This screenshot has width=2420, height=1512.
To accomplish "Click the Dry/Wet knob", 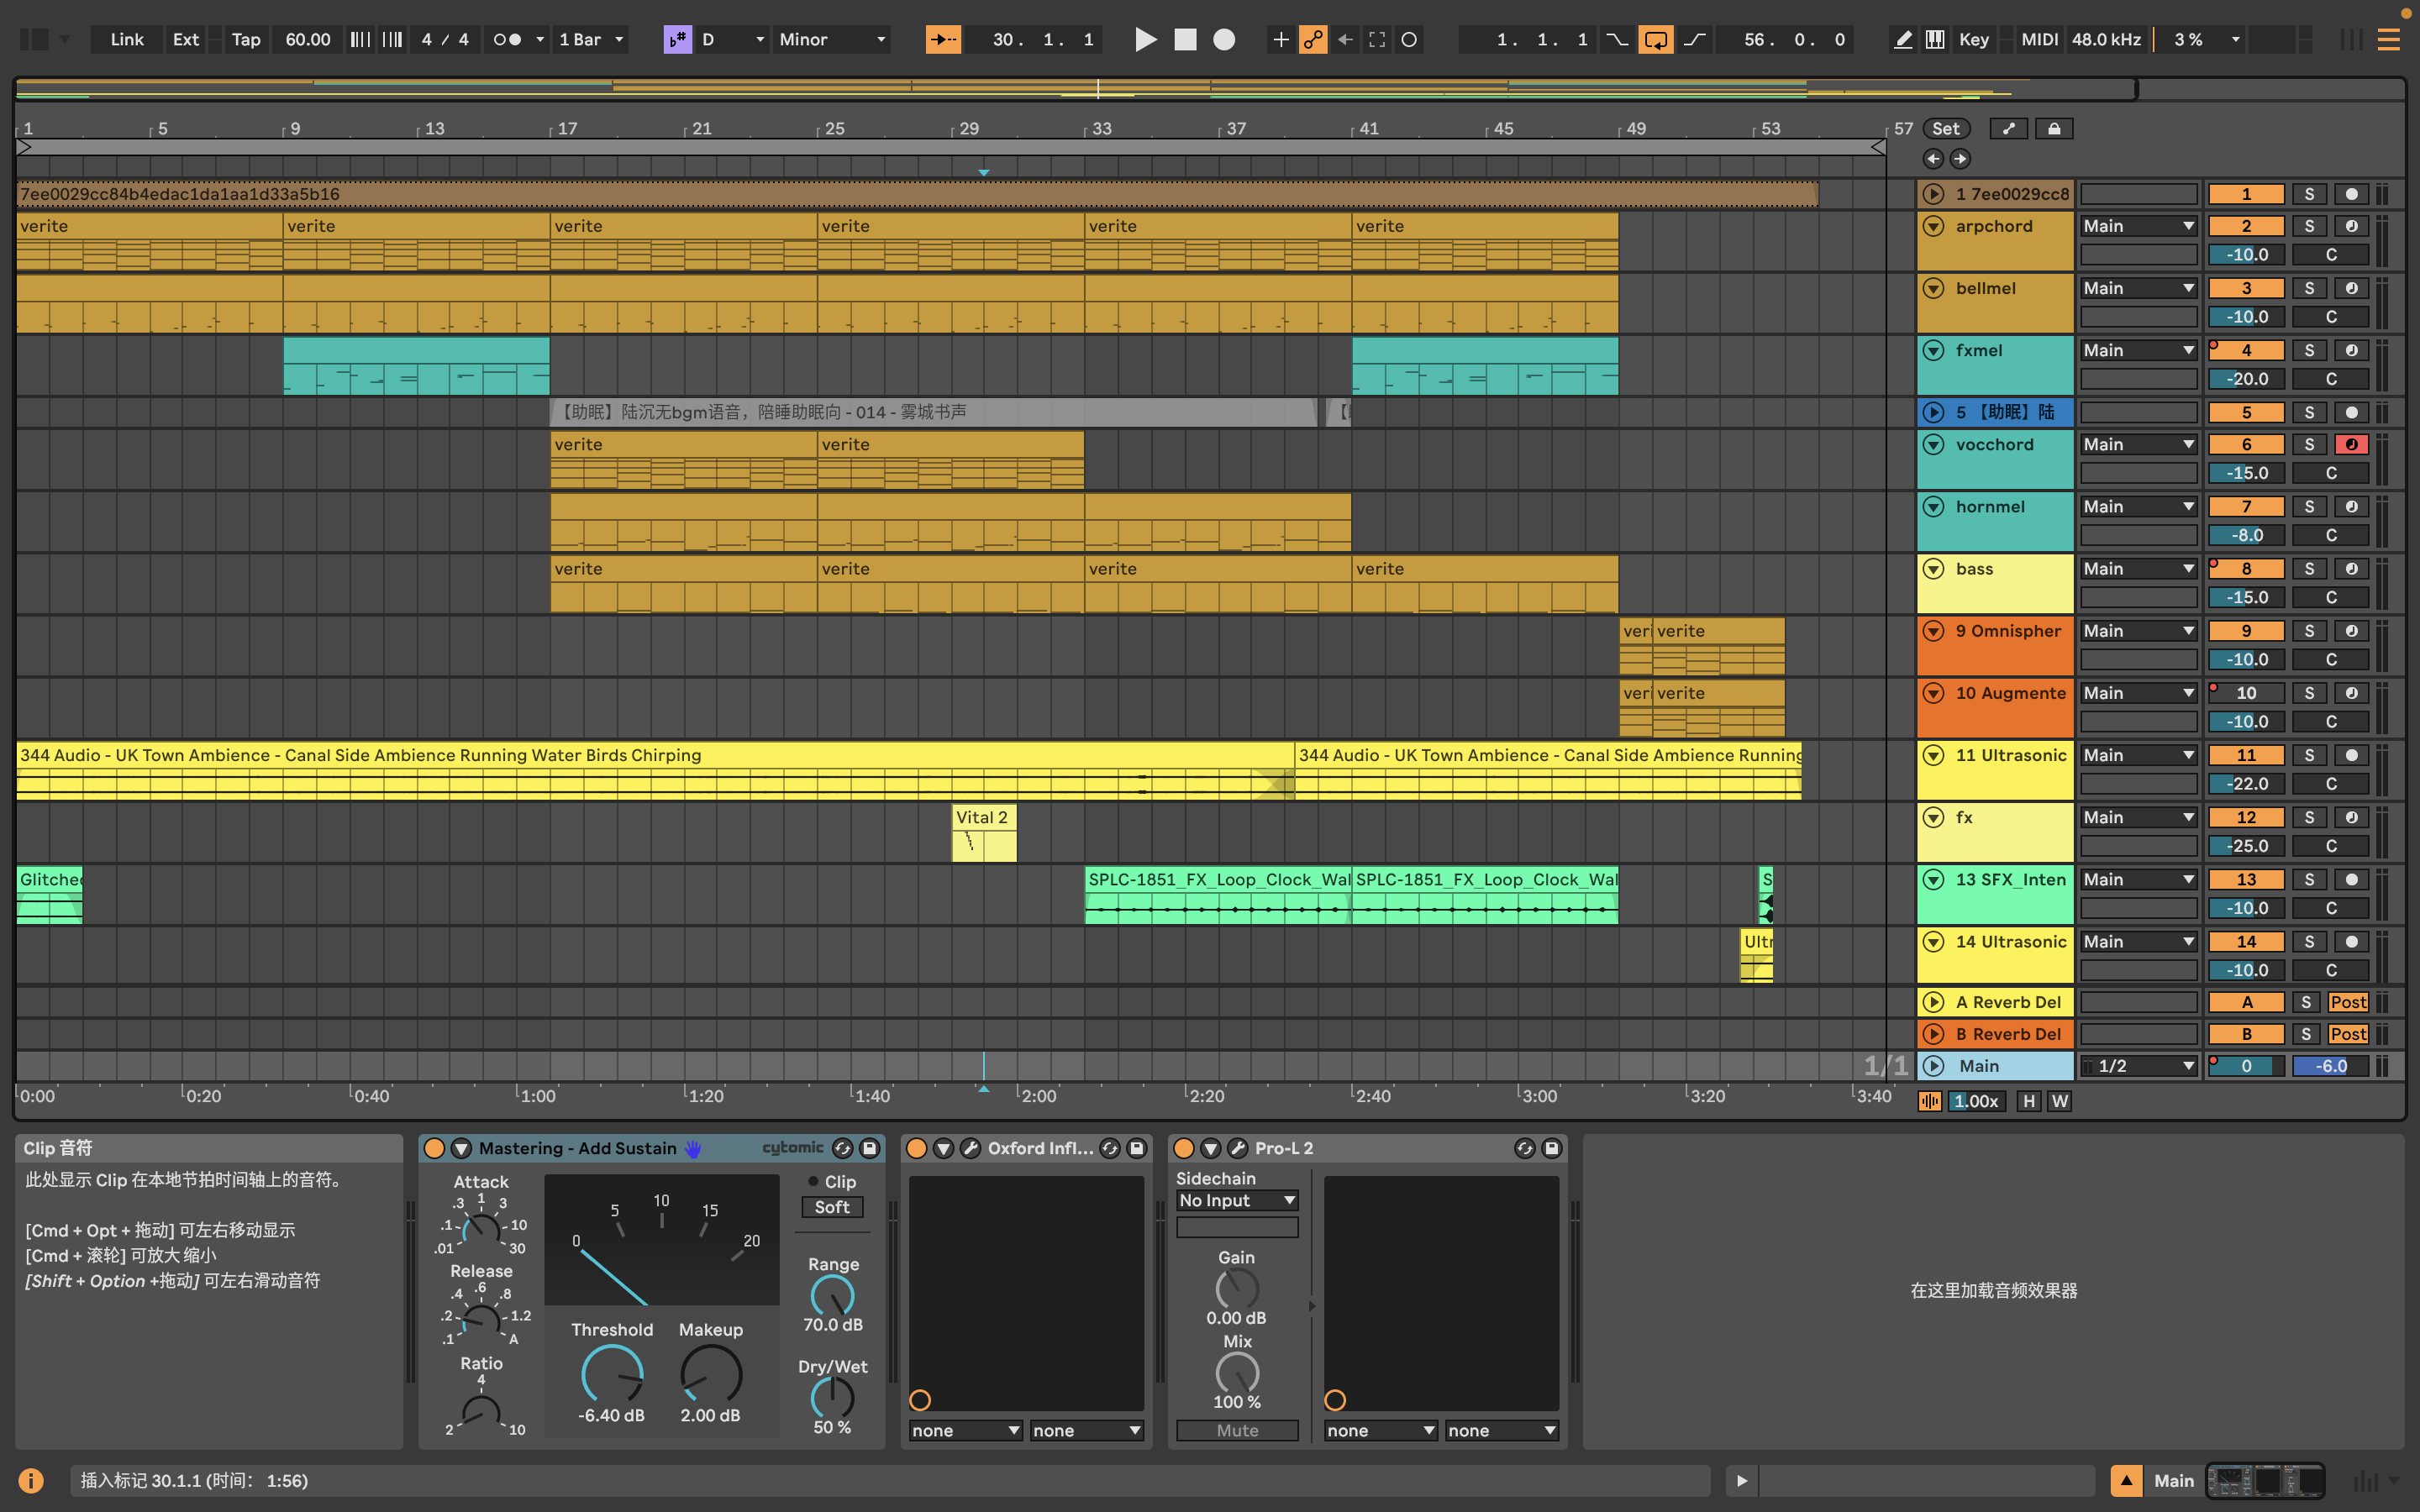I will pos(832,1397).
